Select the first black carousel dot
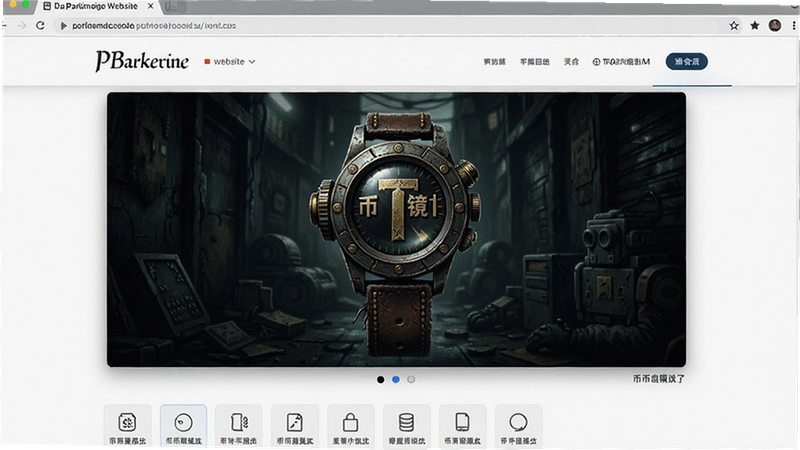Image resolution: width=800 pixels, height=450 pixels. click(x=381, y=380)
